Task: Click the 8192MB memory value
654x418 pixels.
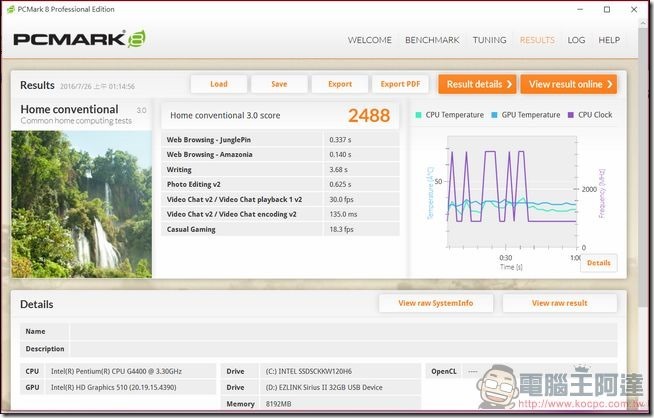Action: 278,404
